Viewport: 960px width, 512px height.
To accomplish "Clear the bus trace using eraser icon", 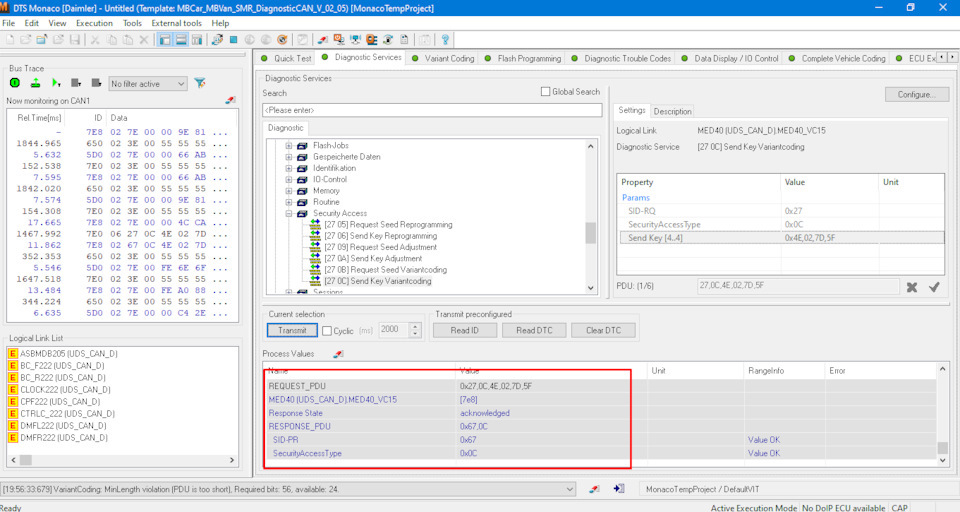I will 231,101.
